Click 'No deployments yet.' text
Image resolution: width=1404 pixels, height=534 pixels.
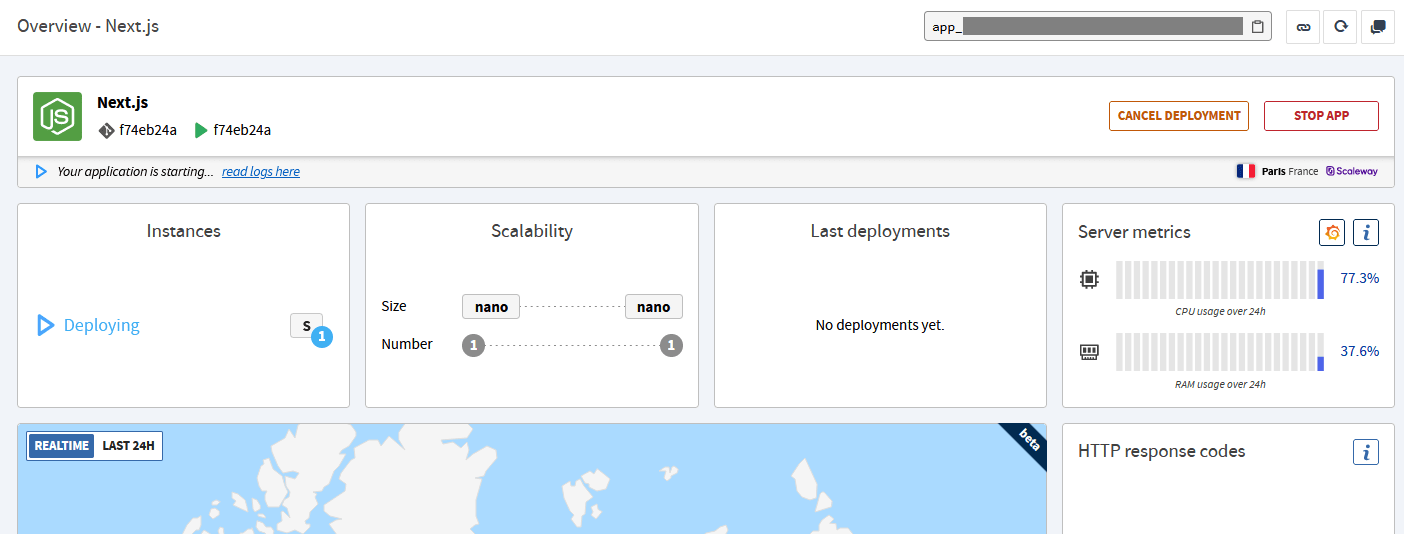[880, 325]
